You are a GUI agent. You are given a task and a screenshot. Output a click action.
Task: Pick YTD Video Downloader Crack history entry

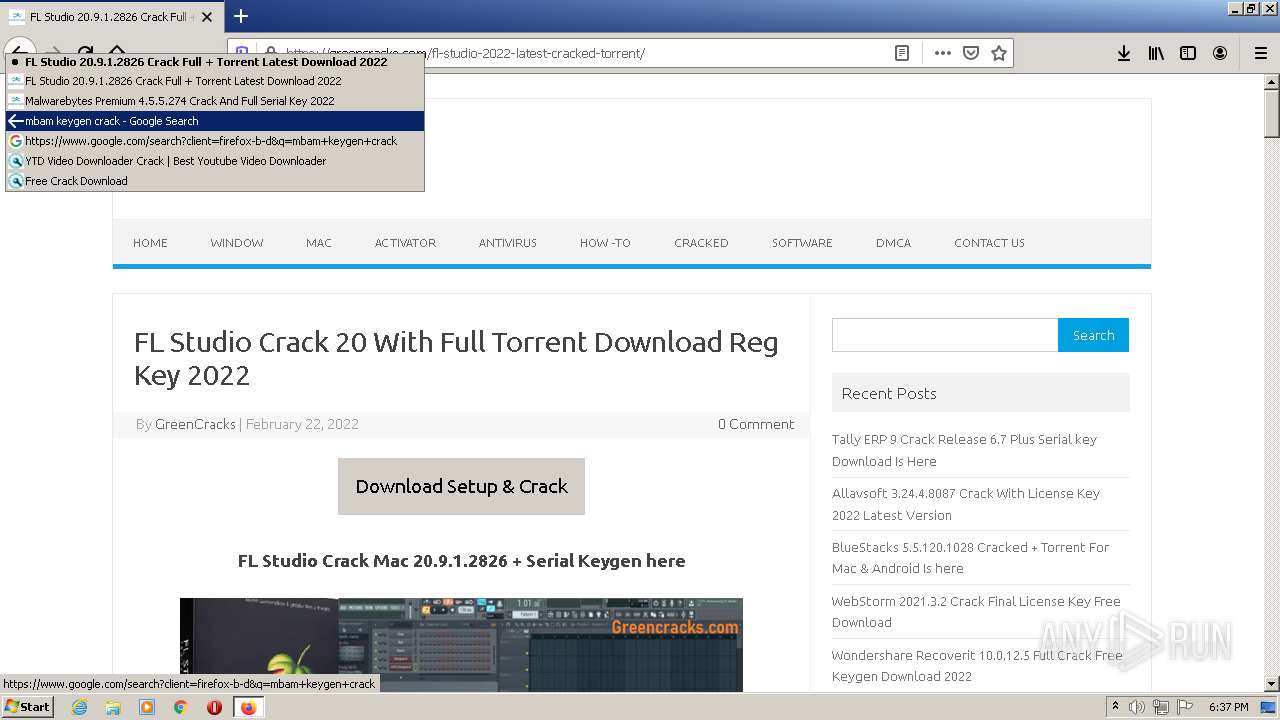215,161
